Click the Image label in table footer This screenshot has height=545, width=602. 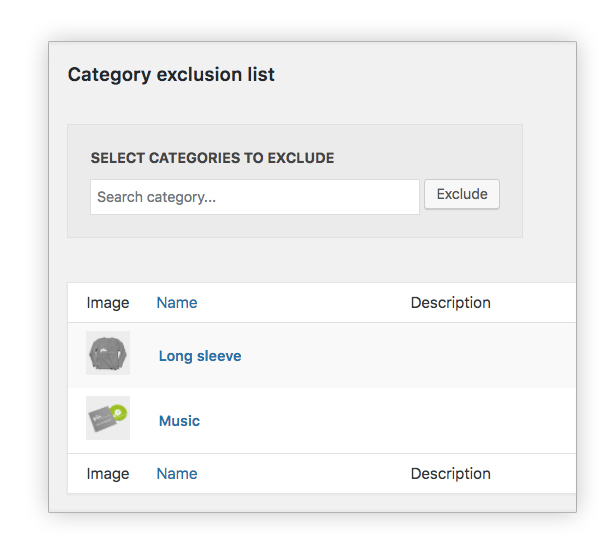click(x=108, y=474)
